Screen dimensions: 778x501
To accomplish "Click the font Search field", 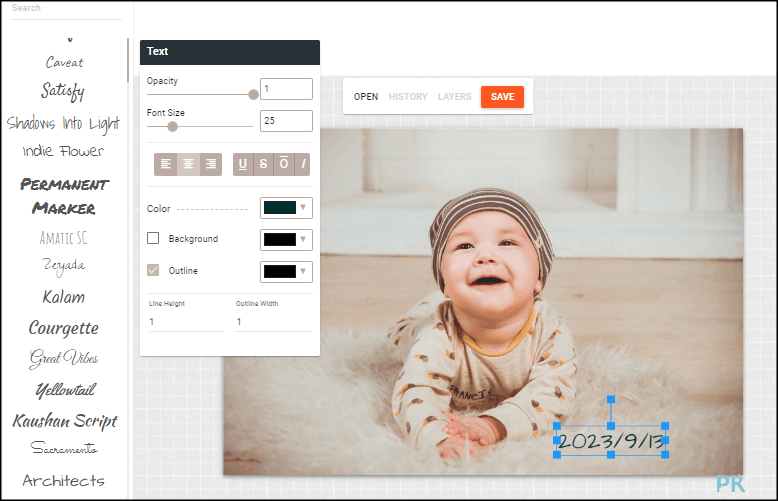I will (66, 9).
